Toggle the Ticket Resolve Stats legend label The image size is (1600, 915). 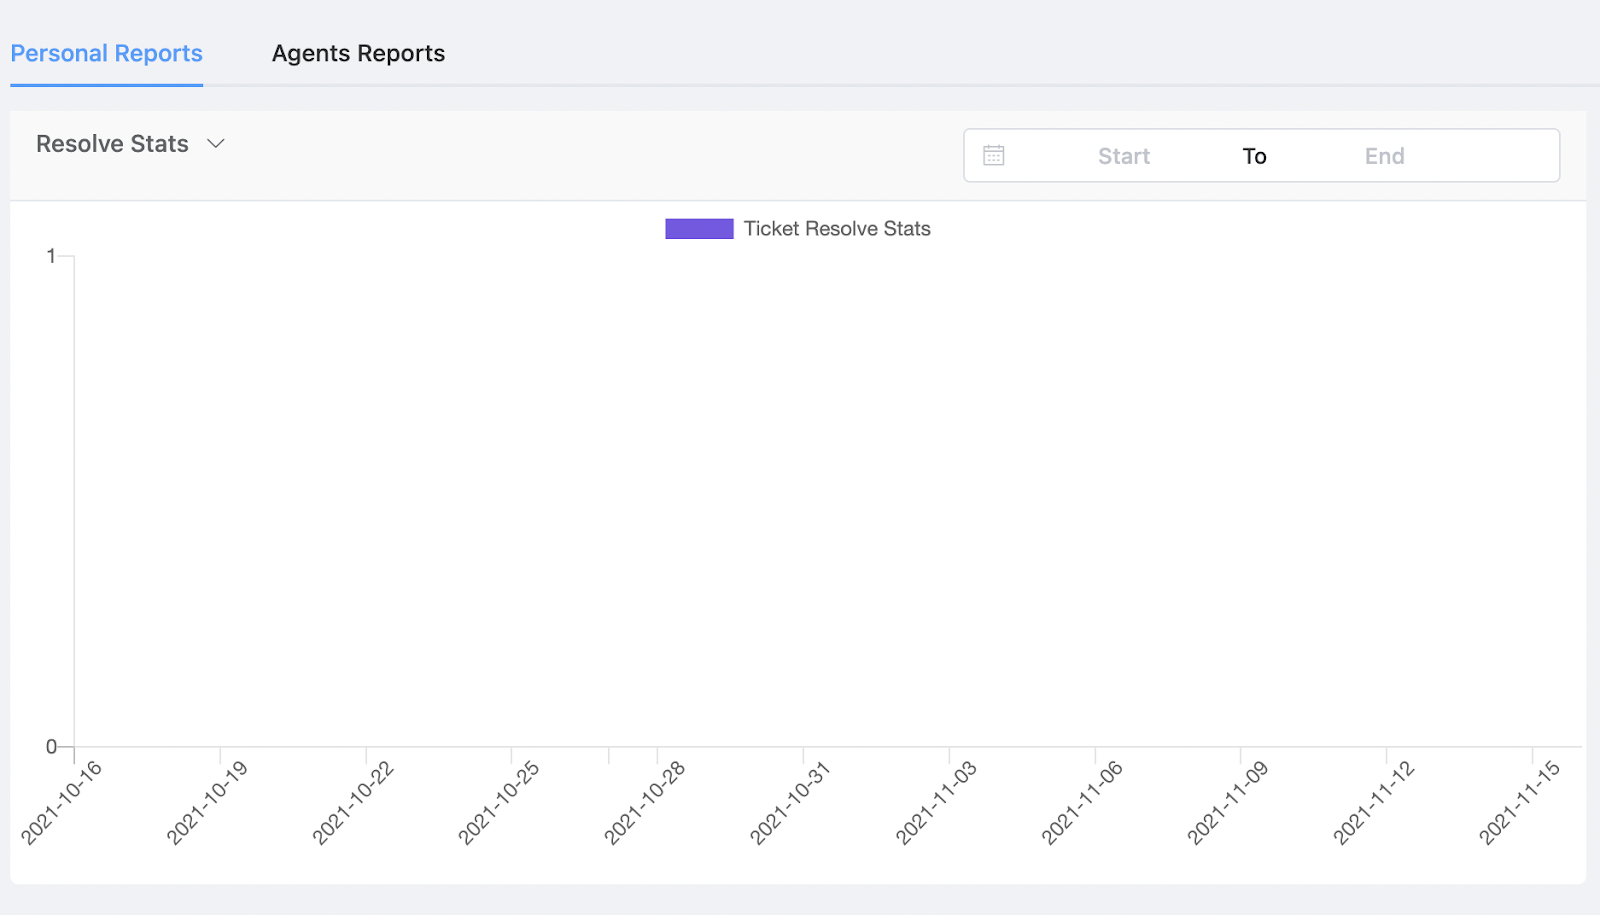tap(837, 229)
